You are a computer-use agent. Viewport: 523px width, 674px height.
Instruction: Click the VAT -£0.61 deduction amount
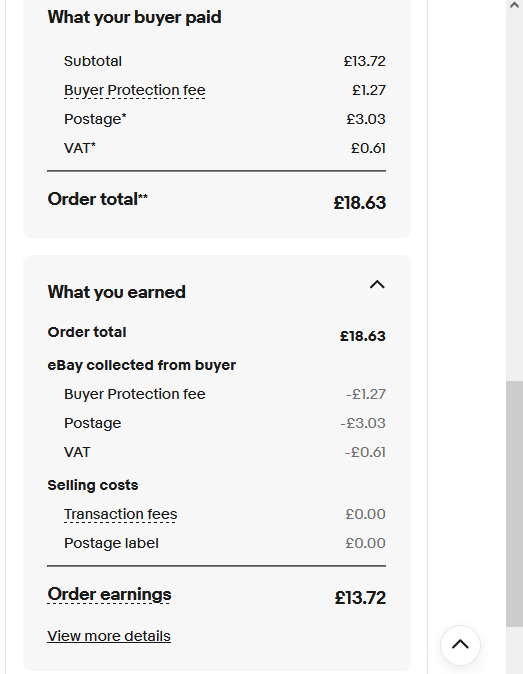point(365,452)
